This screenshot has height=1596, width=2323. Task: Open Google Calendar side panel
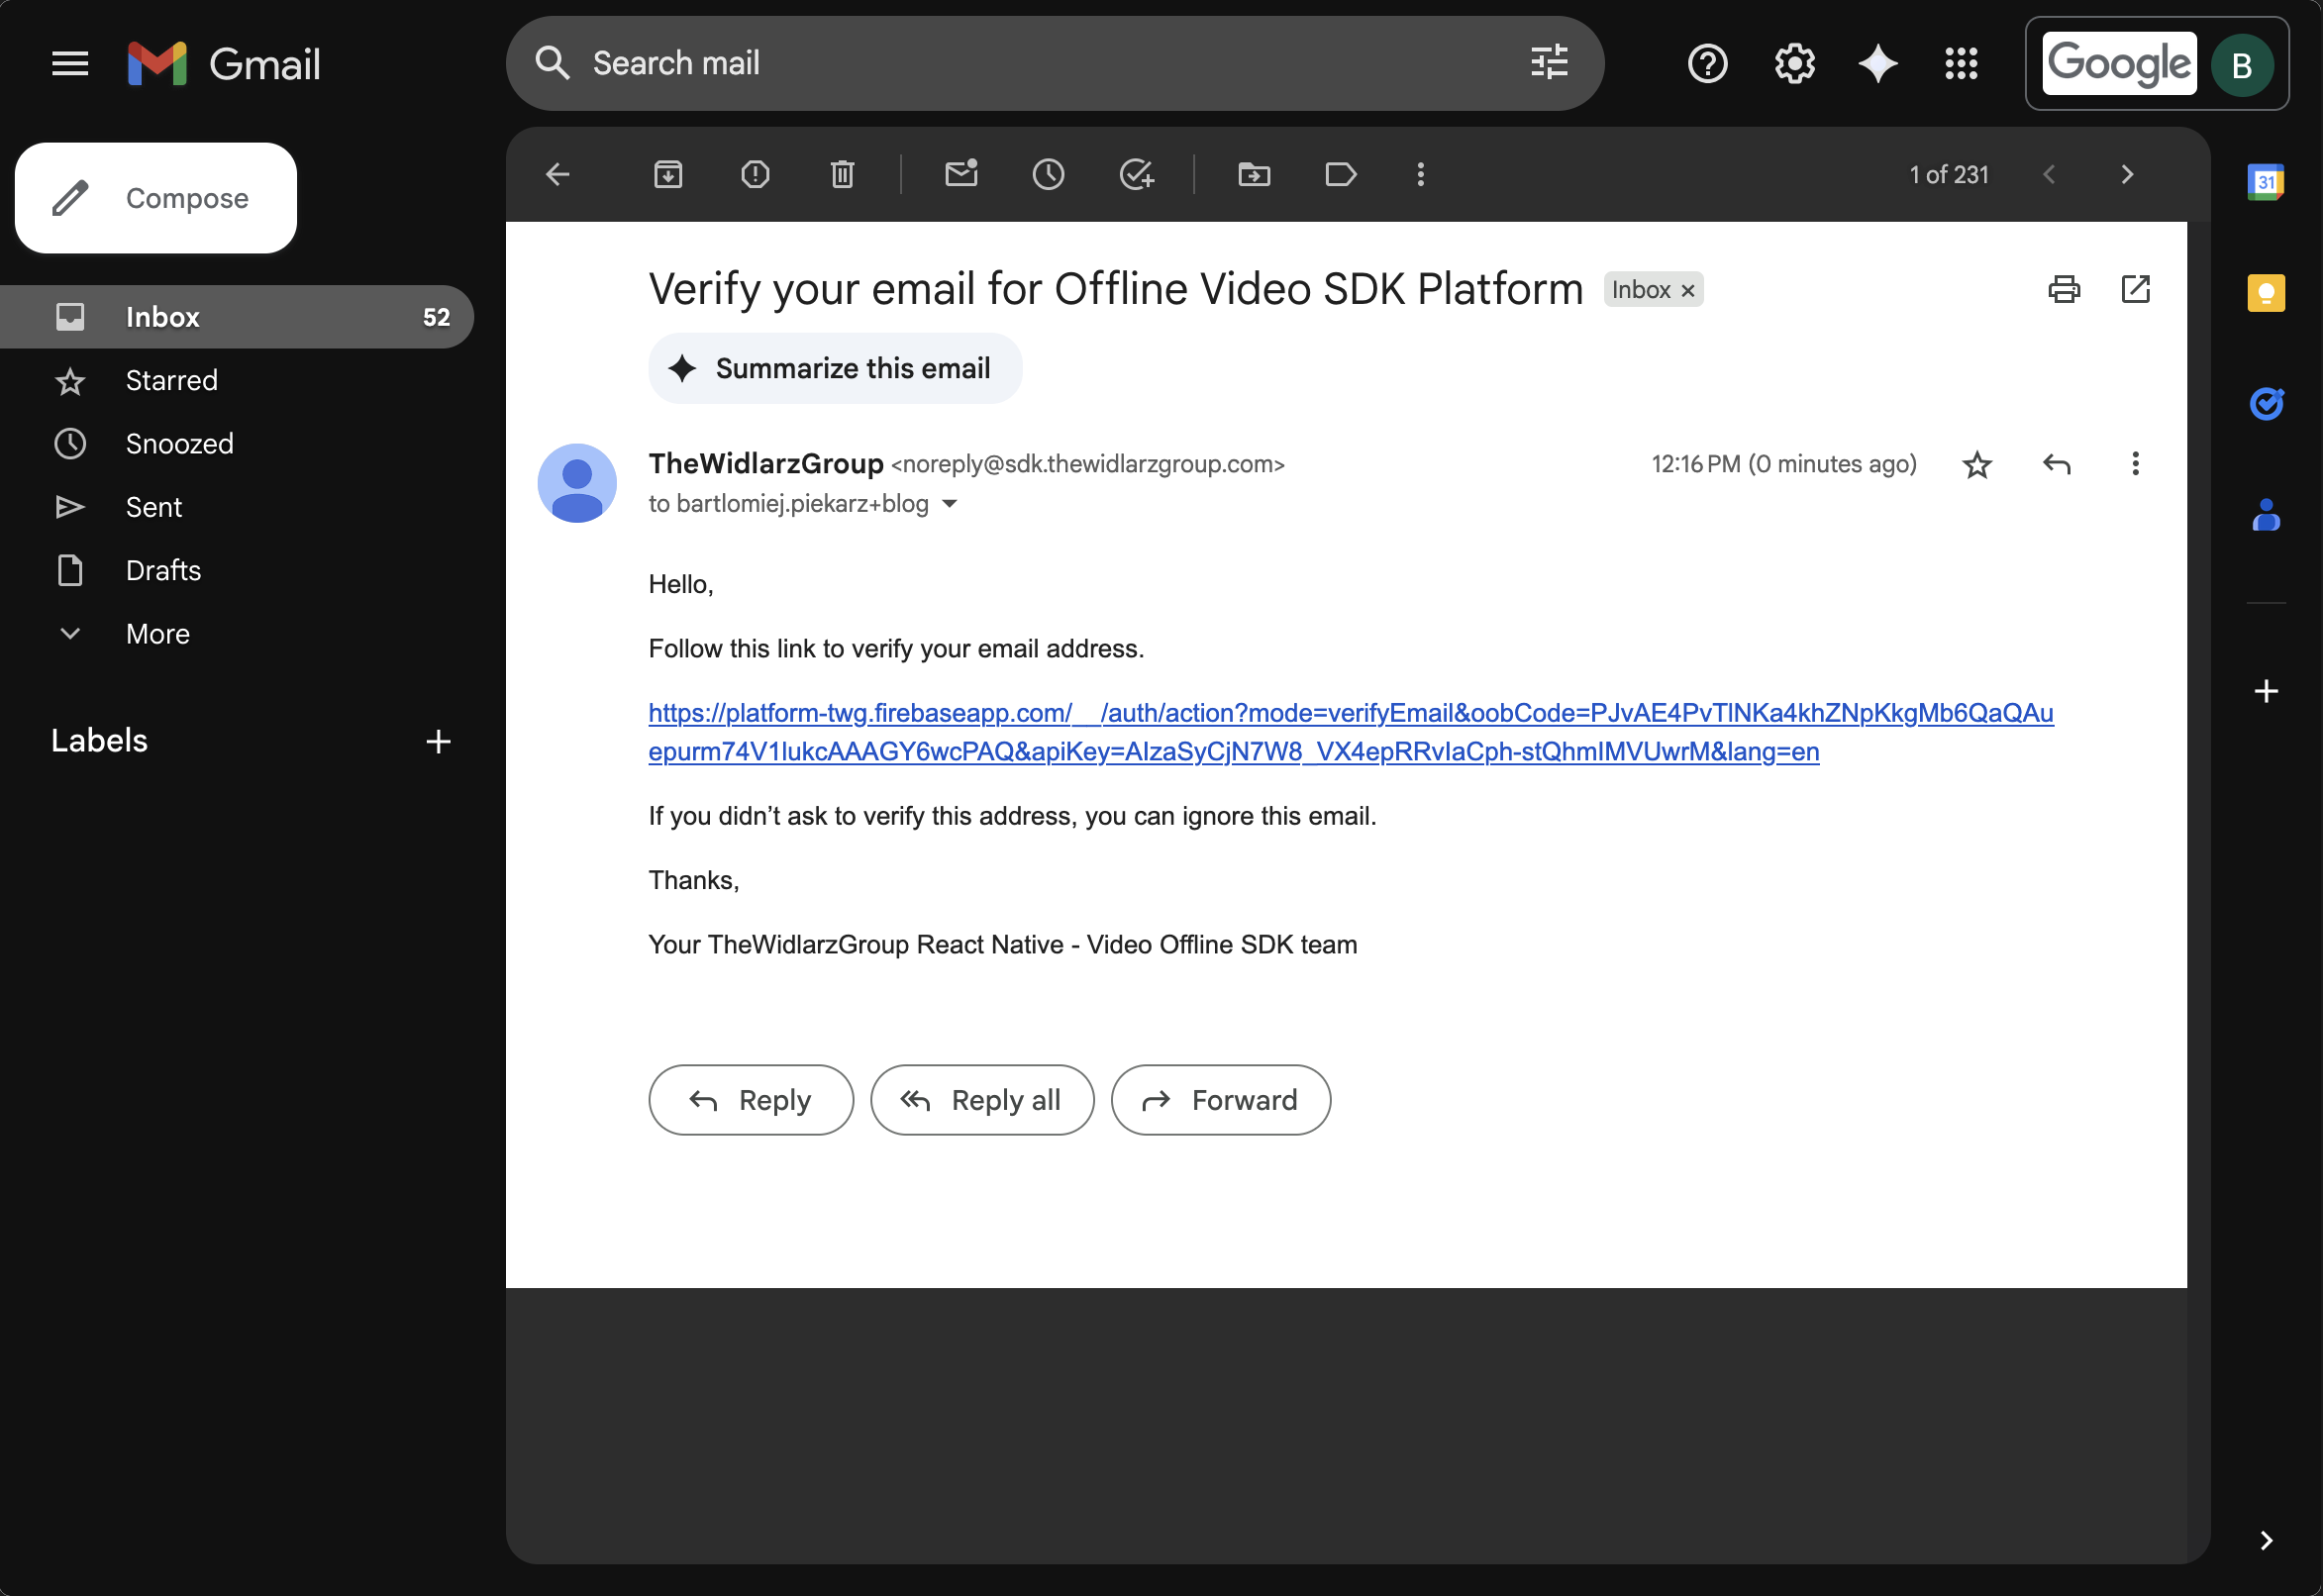tap(2265, 182)
